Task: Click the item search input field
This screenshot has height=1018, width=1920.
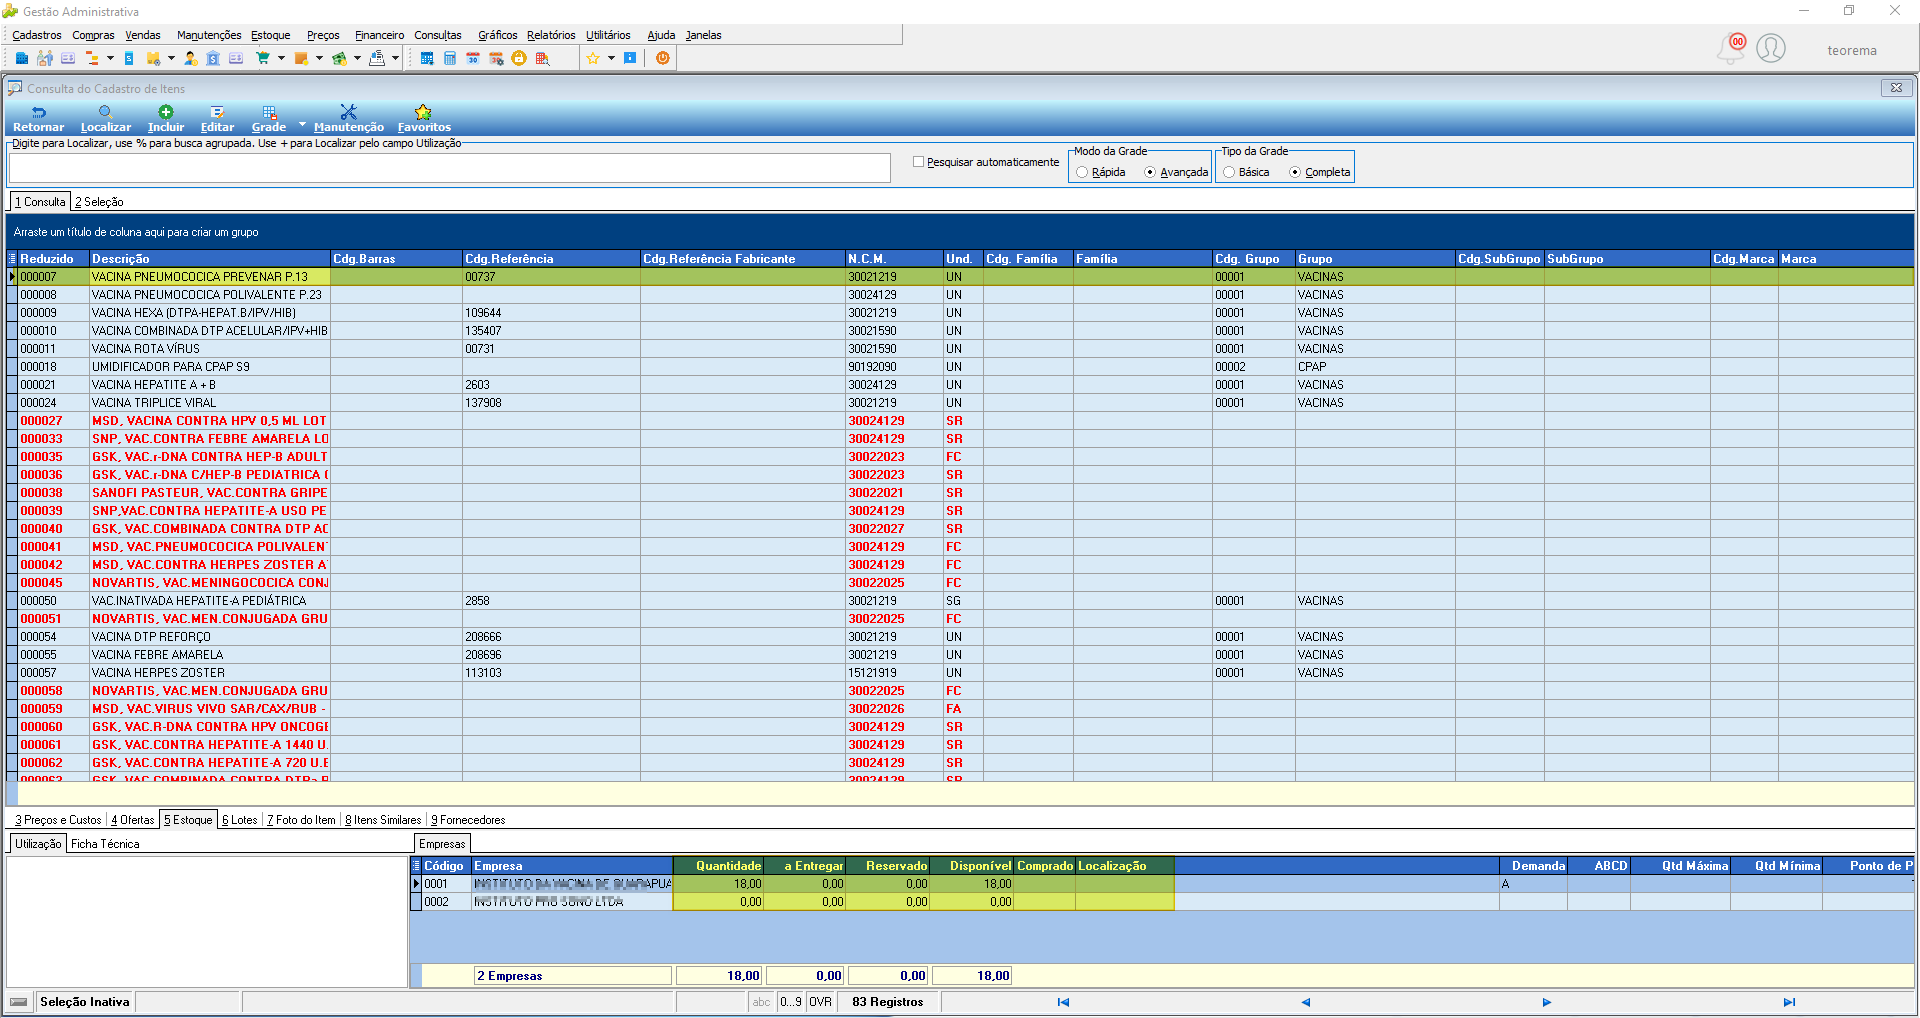Action: click(449, 168)
